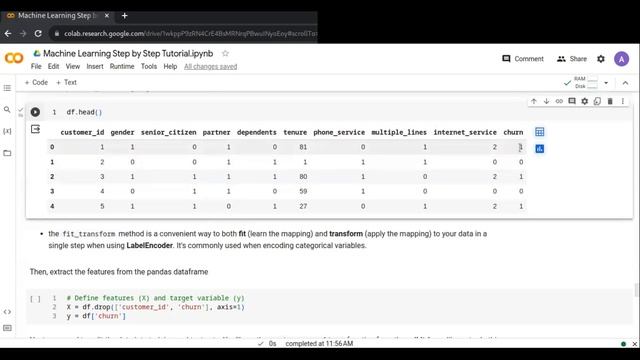Open the Insert menu
The height and width of the screenshot is (360, 640).
tap(95, 66)
